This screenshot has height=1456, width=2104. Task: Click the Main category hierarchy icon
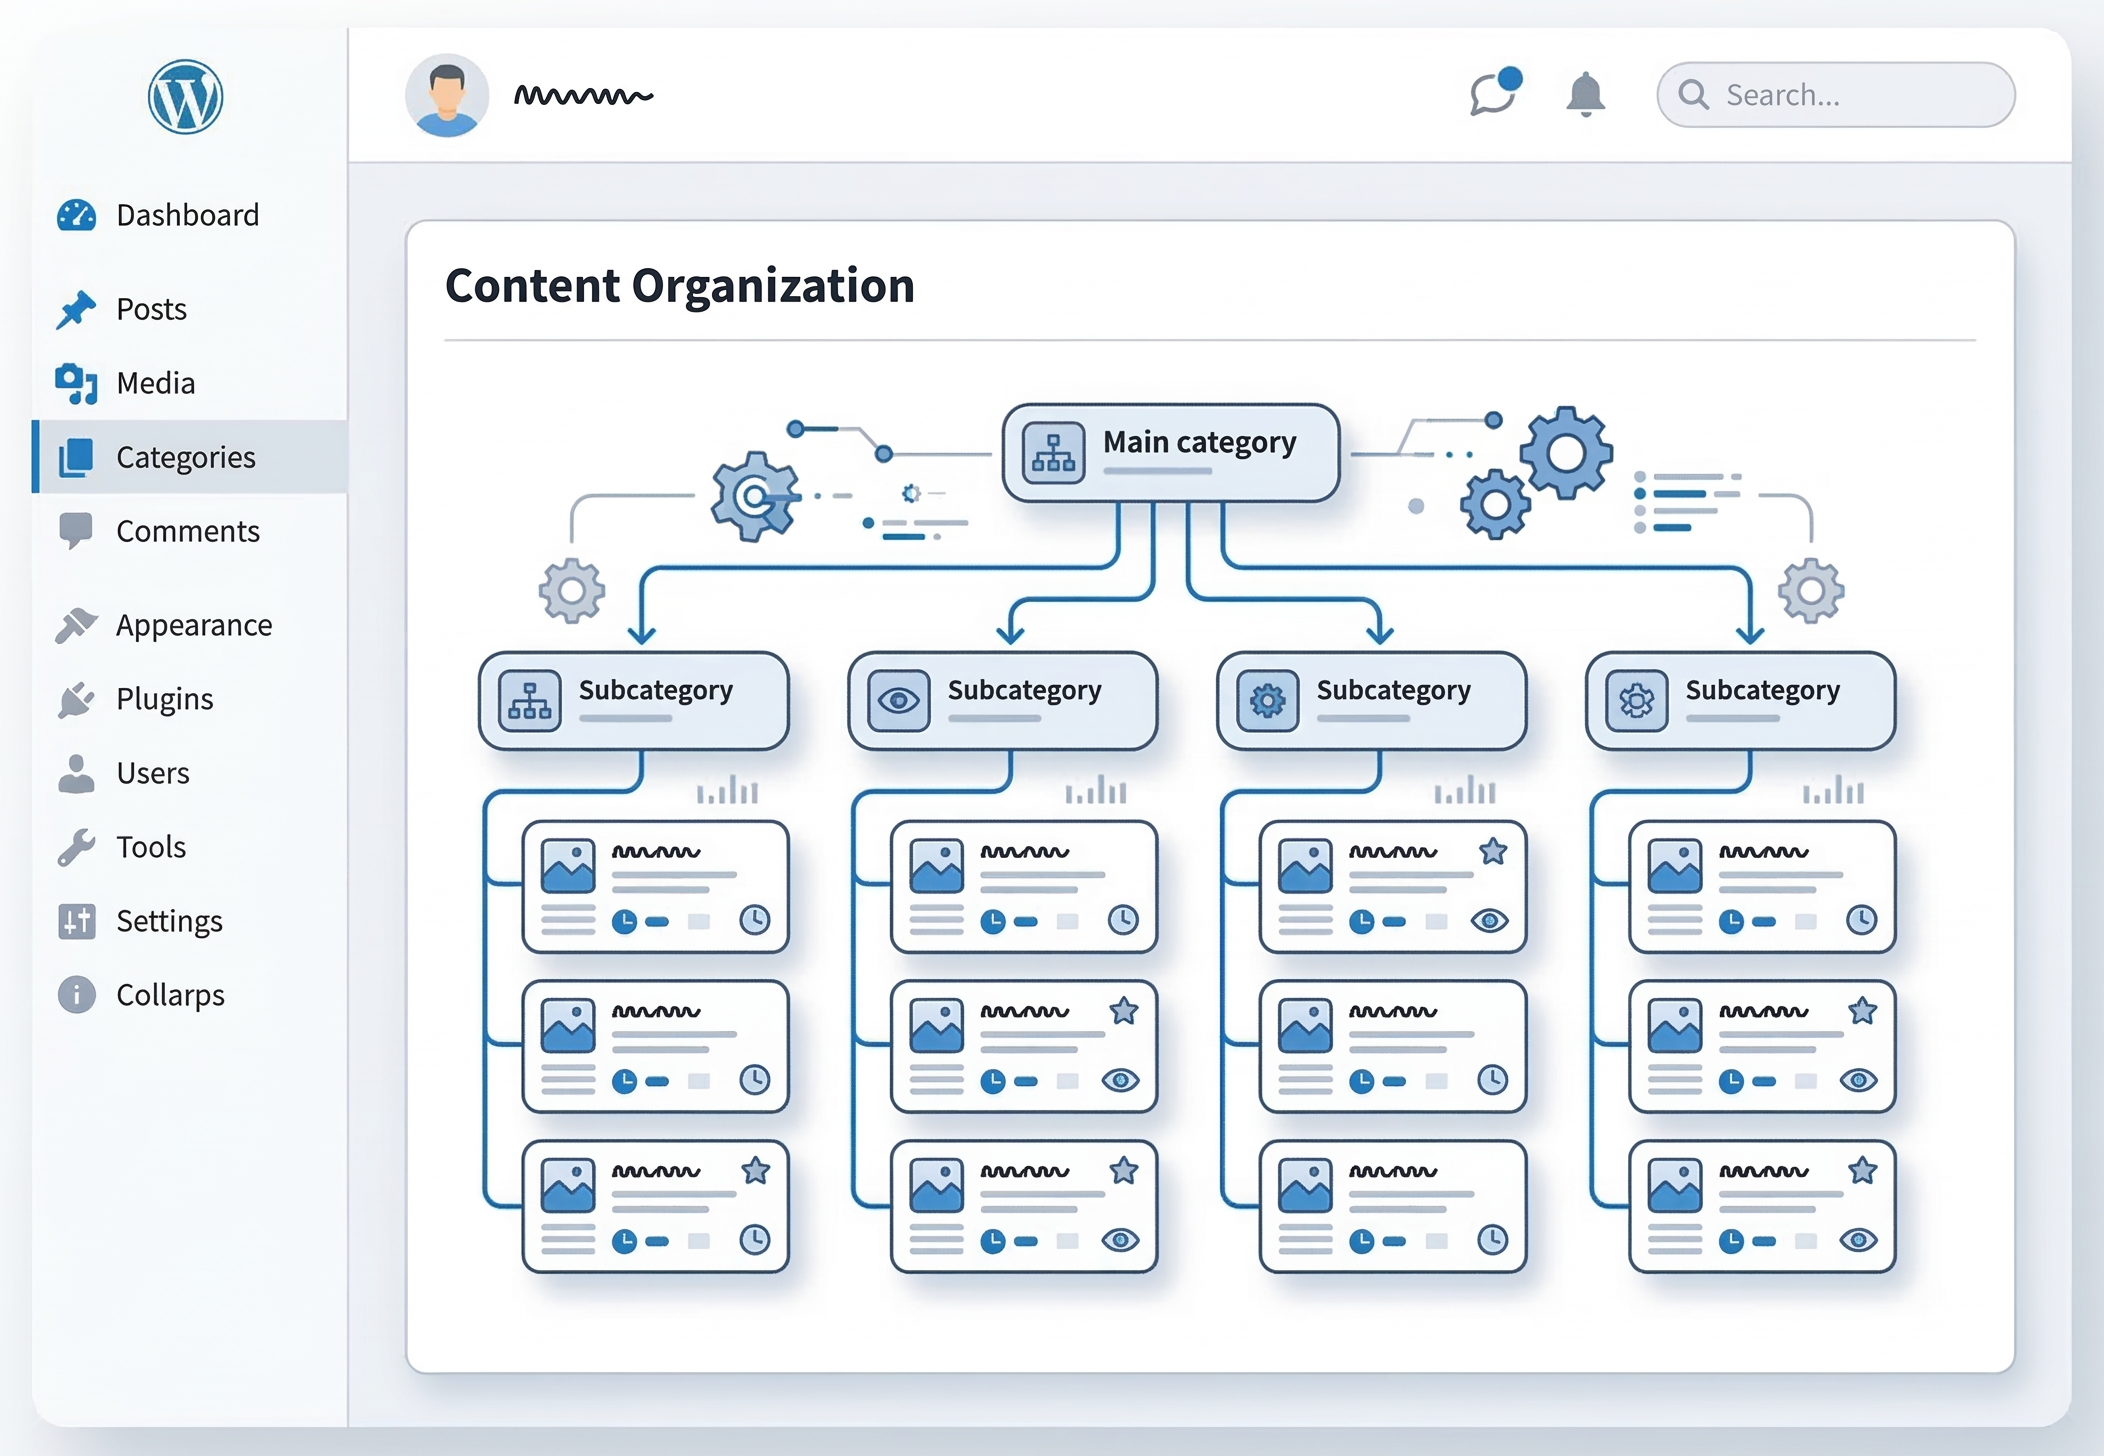(1053, 453)
